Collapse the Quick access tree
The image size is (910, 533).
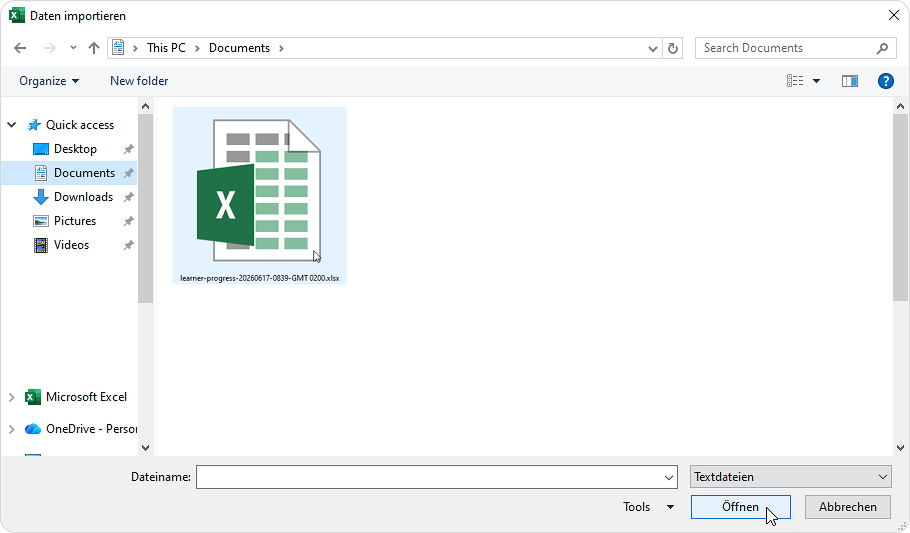(12, 125)
